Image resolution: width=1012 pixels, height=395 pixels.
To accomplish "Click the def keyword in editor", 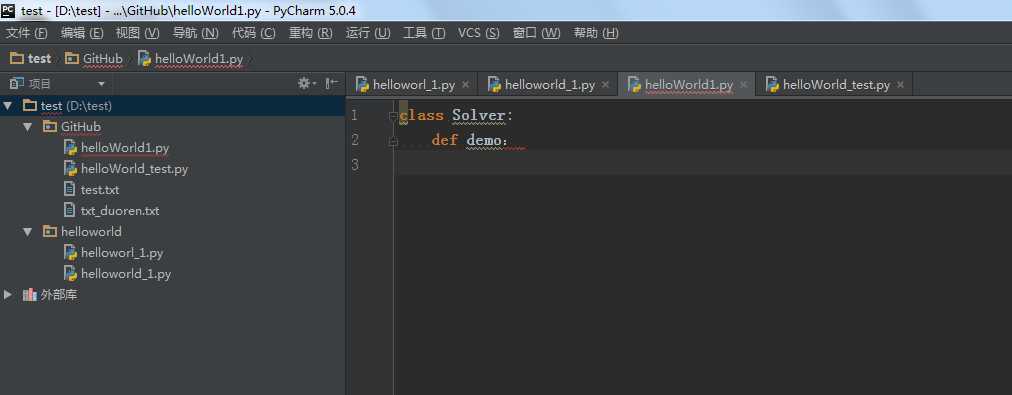I will [445, 140].
